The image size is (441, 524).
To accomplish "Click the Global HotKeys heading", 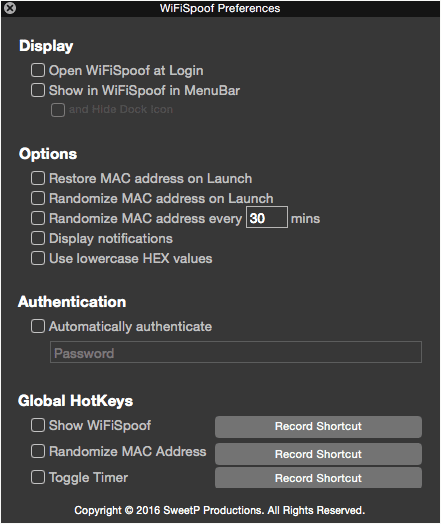I will coord(76,401).
